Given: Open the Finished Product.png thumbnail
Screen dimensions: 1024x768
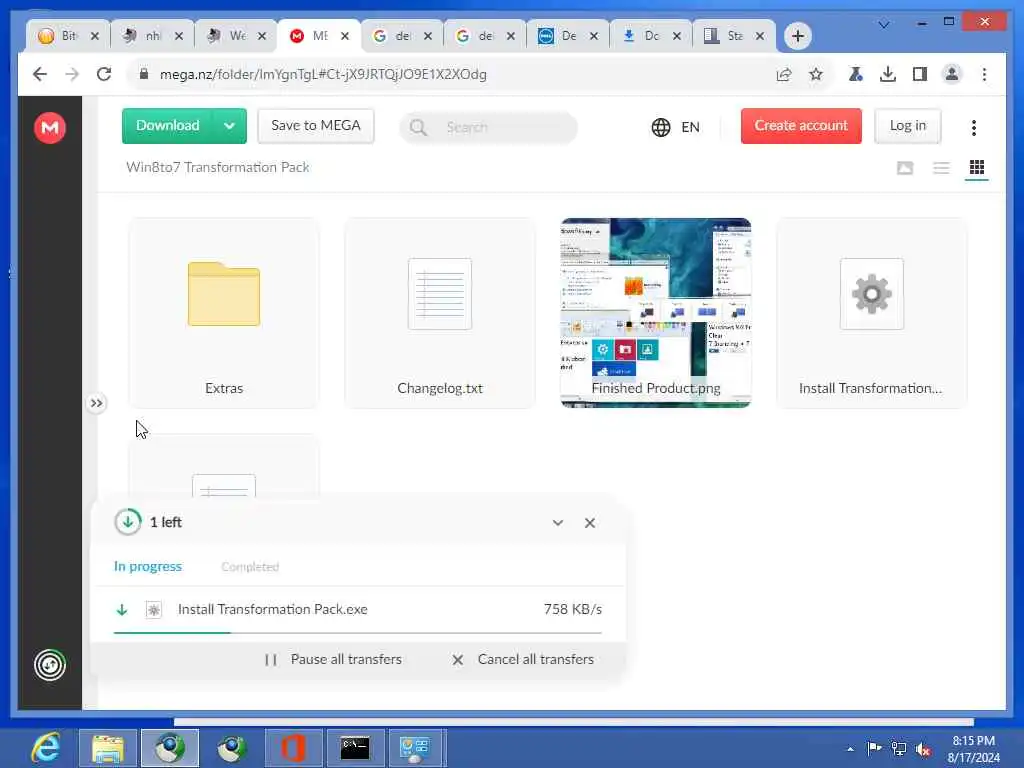Looking at the screenshot, I should click(656, 313).
